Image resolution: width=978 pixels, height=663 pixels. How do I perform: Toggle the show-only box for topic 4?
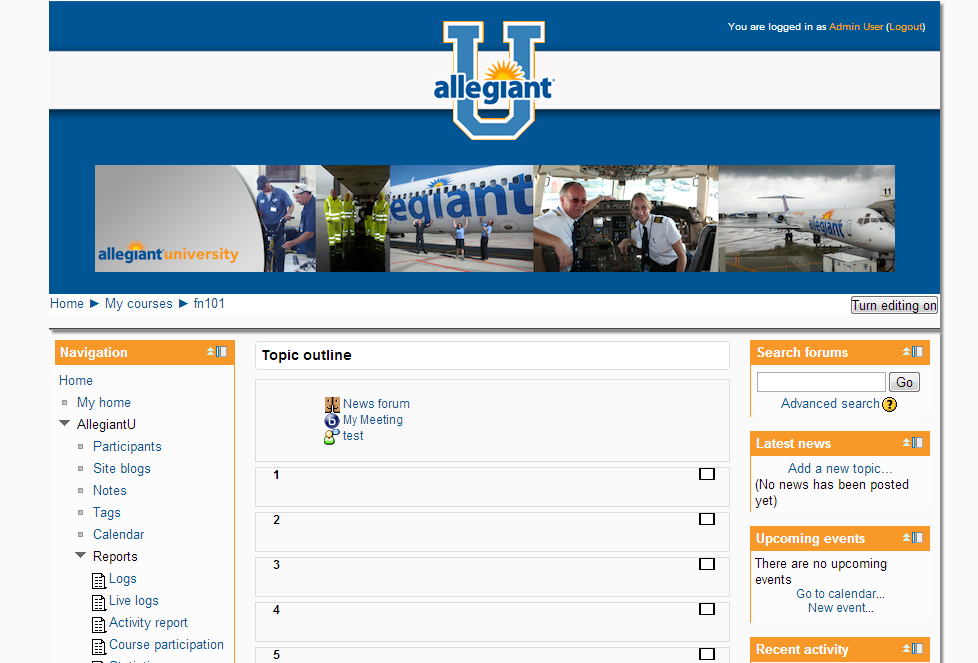pyautogui.click(x=707, y=609)
